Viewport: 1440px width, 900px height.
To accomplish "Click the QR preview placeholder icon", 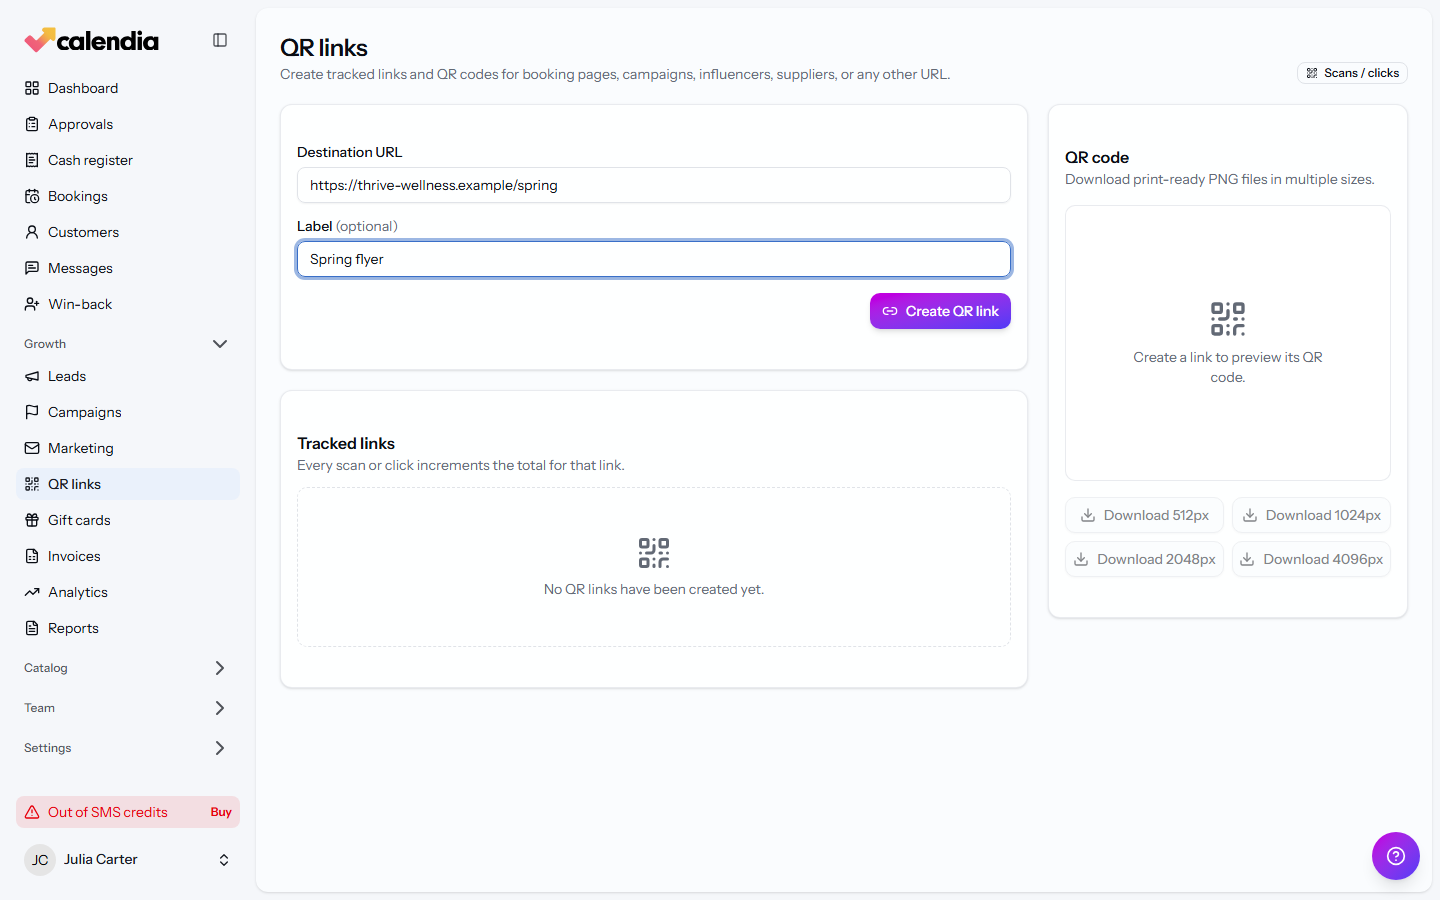I will click(x=1228, y=319).
